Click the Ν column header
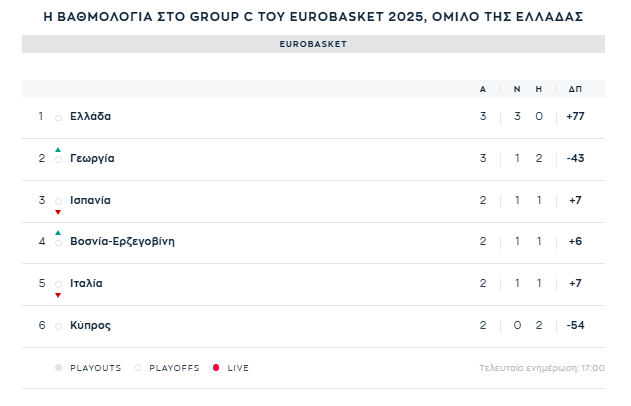Viewport: 631px width, 406px height. (517, 89)
